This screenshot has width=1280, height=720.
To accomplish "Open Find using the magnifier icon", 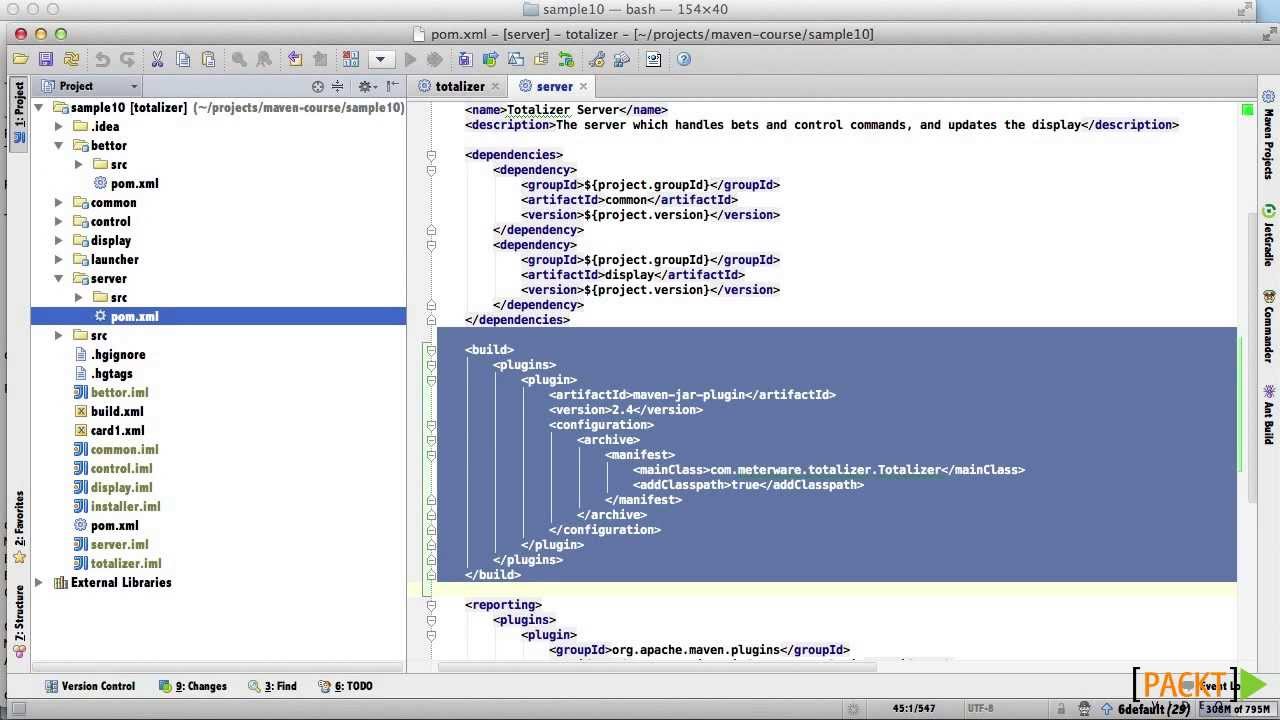I will click(239, 60).
